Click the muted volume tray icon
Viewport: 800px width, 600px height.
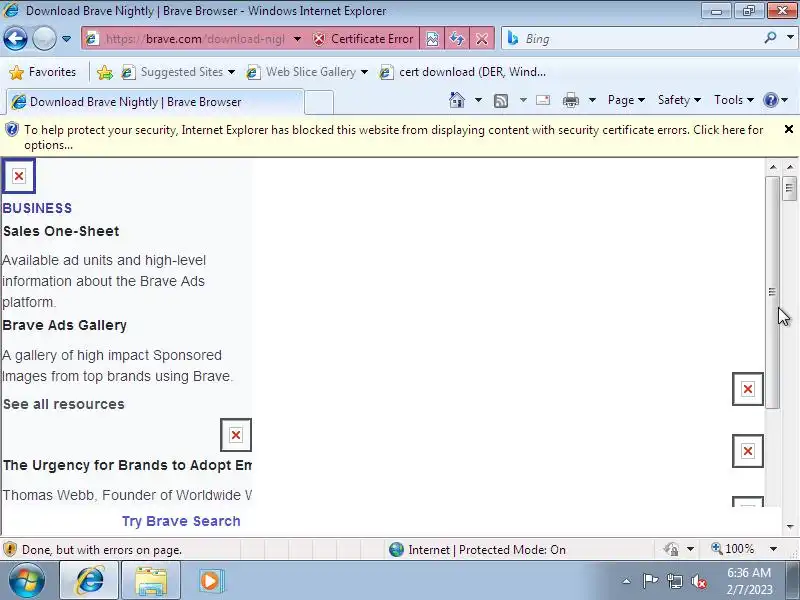point(698,581)
